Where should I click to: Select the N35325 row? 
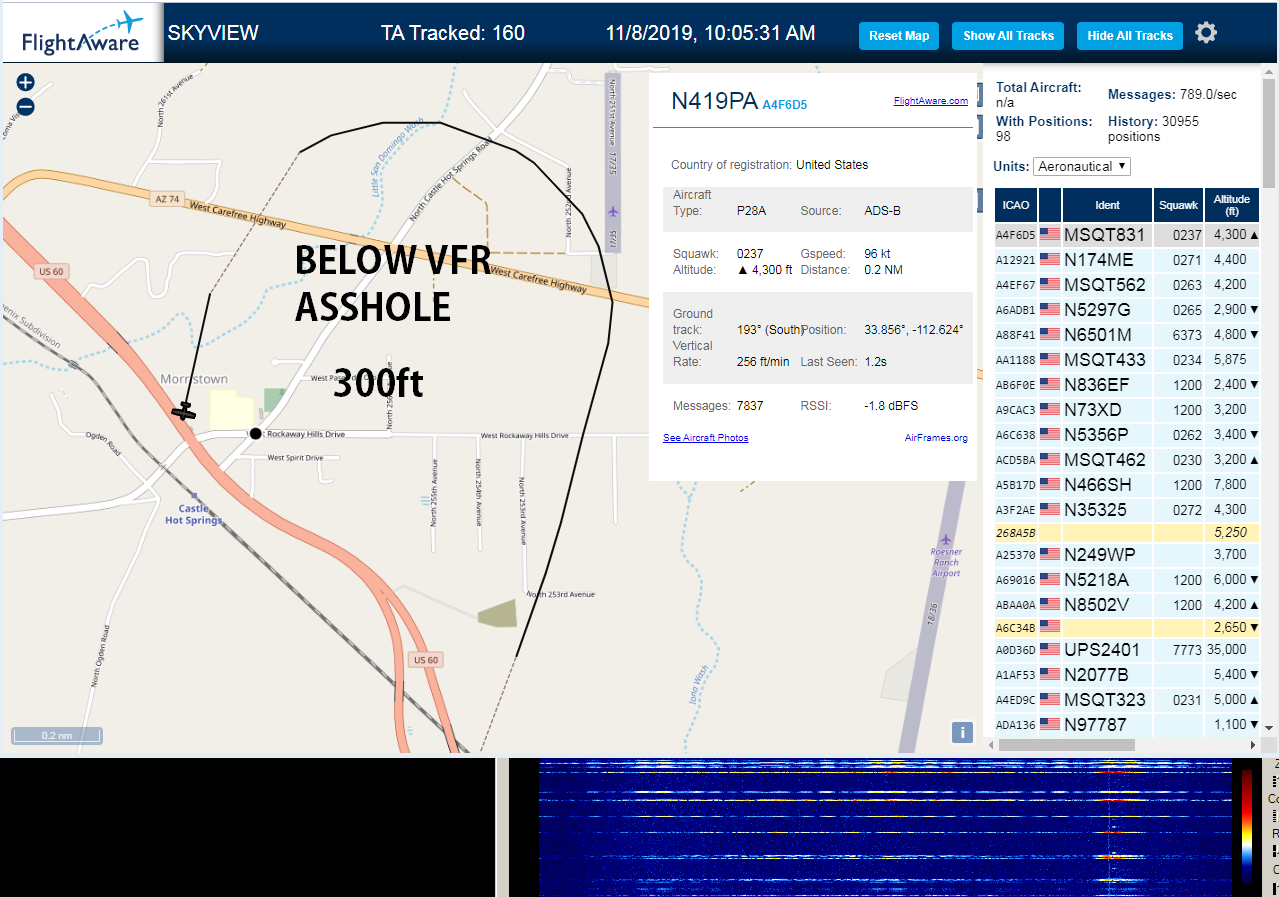[1127, 510]
